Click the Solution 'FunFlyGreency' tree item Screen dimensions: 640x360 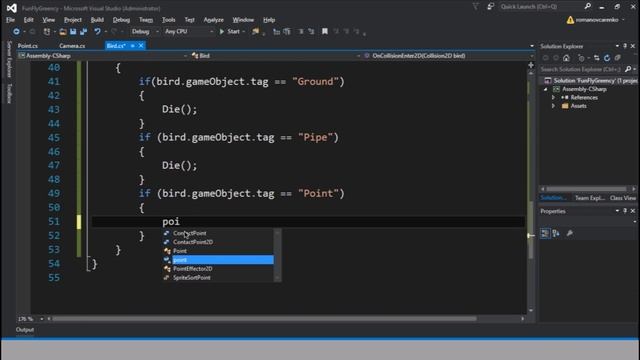pyautogui.click(x=591, y=80)
